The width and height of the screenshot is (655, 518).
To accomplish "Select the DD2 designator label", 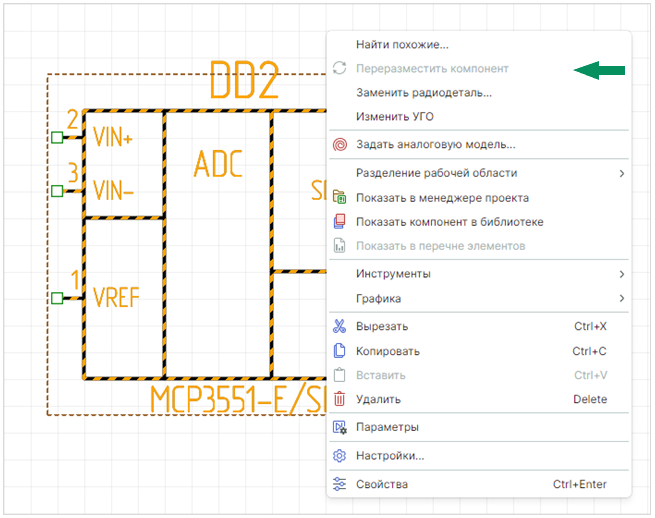I will point(244,80).
